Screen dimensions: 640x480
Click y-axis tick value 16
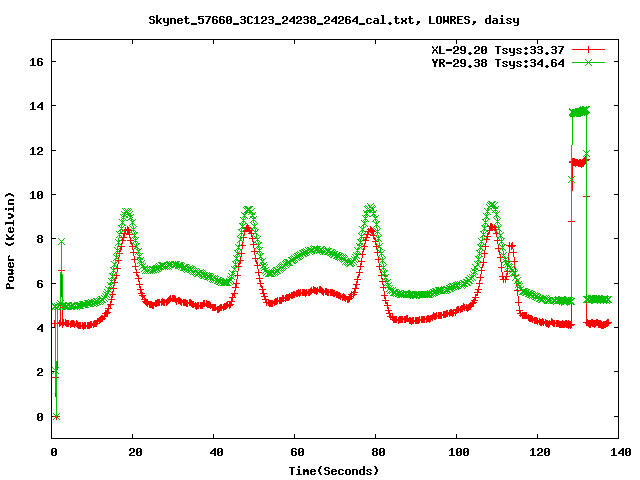(x=37, y=62)
